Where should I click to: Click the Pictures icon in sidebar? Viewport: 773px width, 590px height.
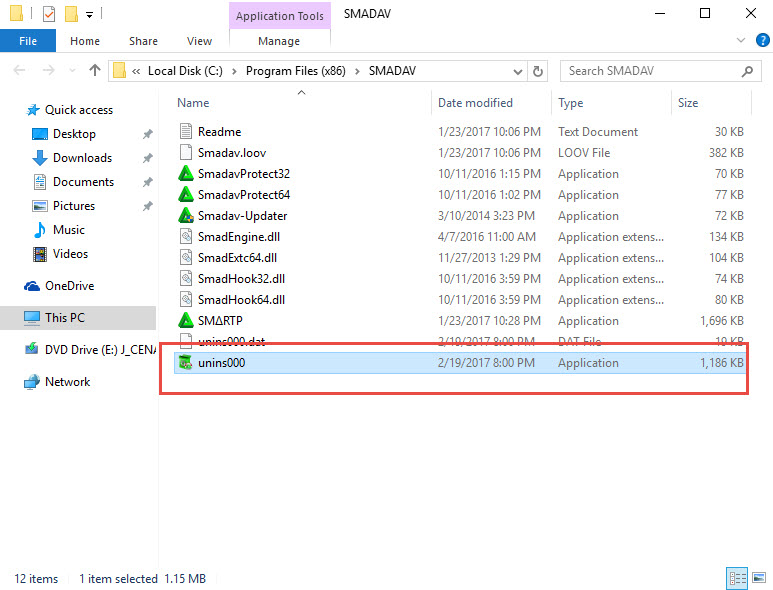coord(39,206)
